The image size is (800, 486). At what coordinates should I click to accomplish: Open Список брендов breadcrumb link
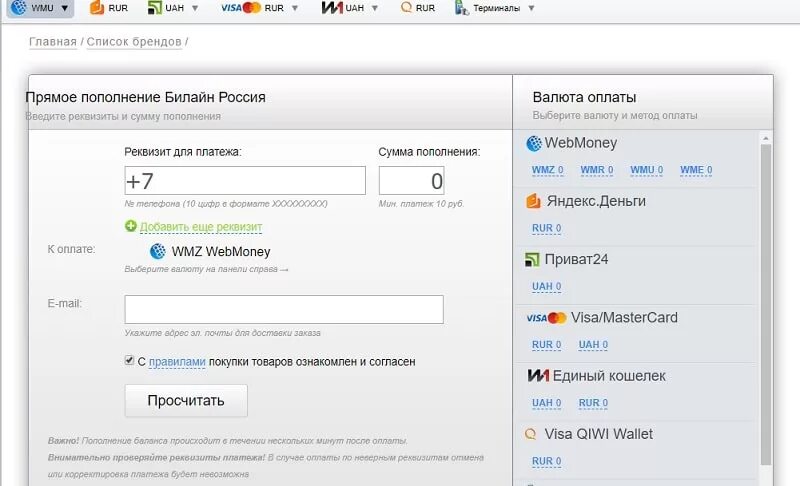pos(134,42)
